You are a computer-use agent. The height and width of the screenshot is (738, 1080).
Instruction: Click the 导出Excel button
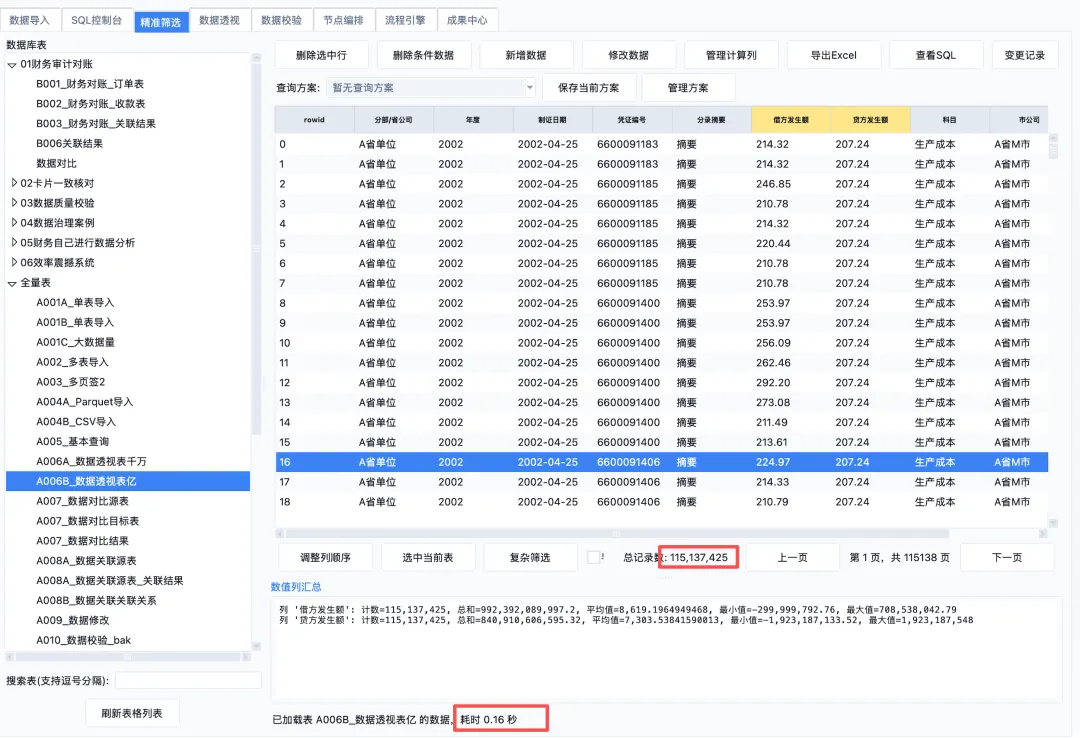(x=833, y=55)
